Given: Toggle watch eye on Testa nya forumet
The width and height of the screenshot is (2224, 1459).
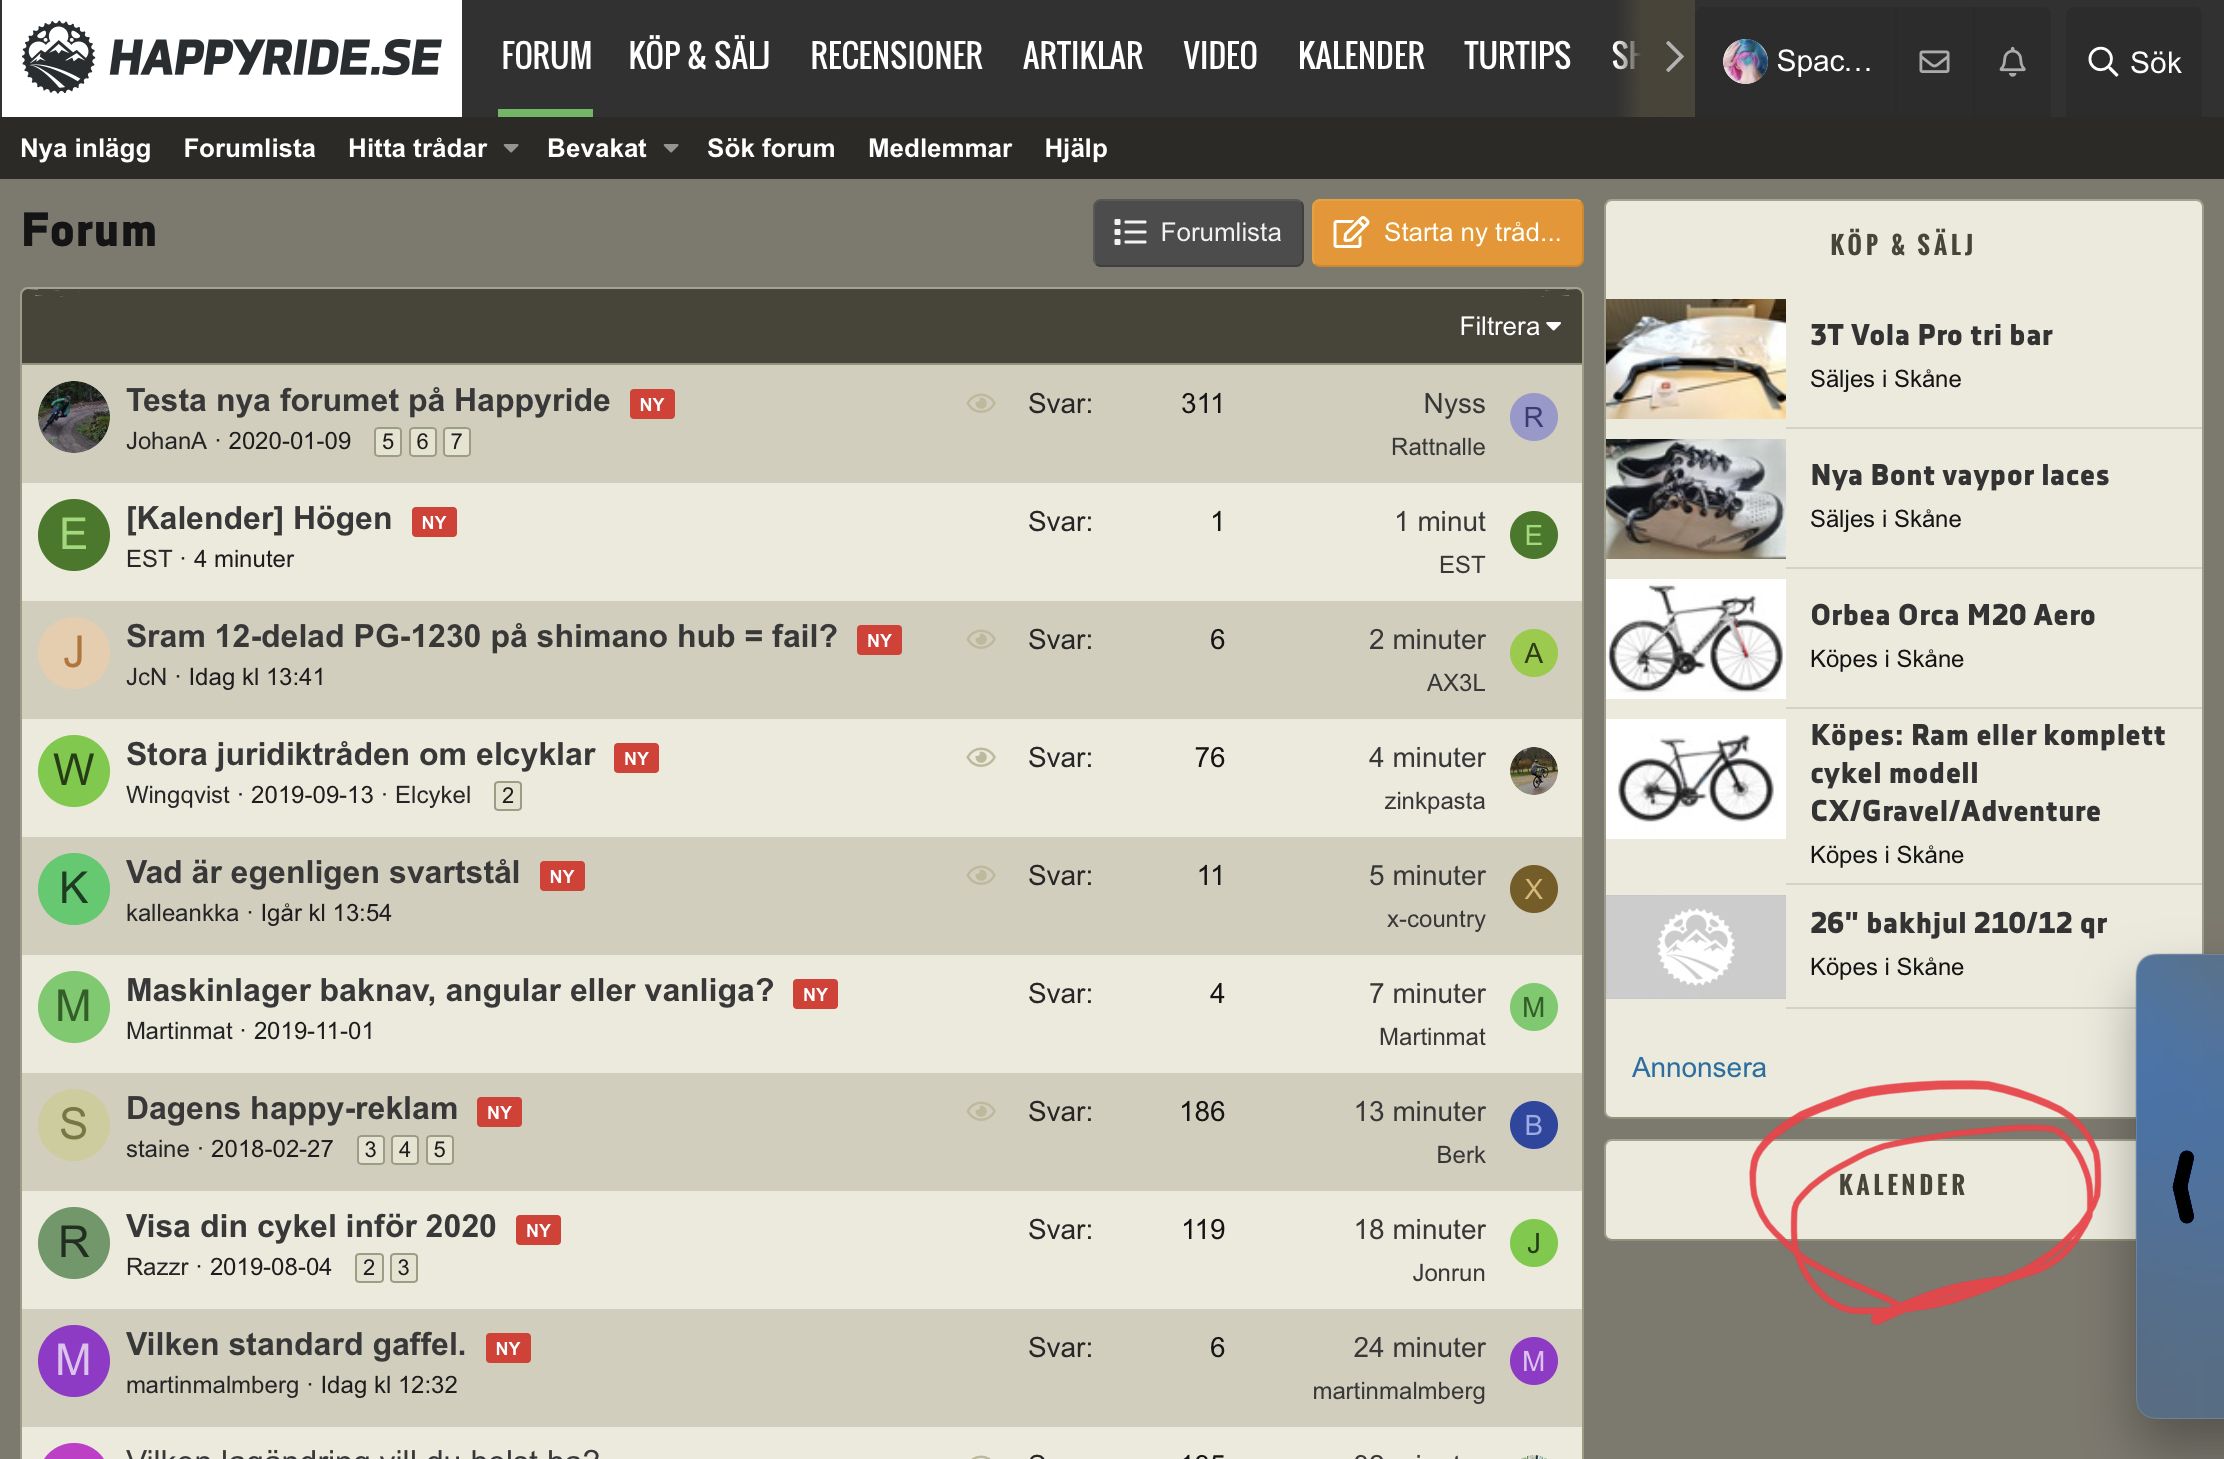Looking at the screenshot, I should [x=981, y=403].
